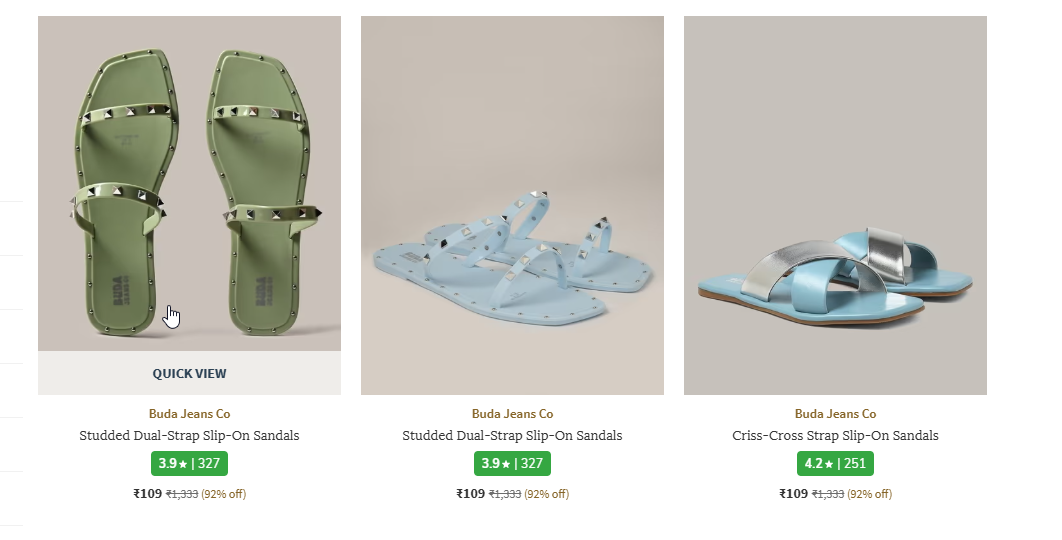
Task: Click the 92% off label under the blue studded sandals
Action: tap(546, 494)
